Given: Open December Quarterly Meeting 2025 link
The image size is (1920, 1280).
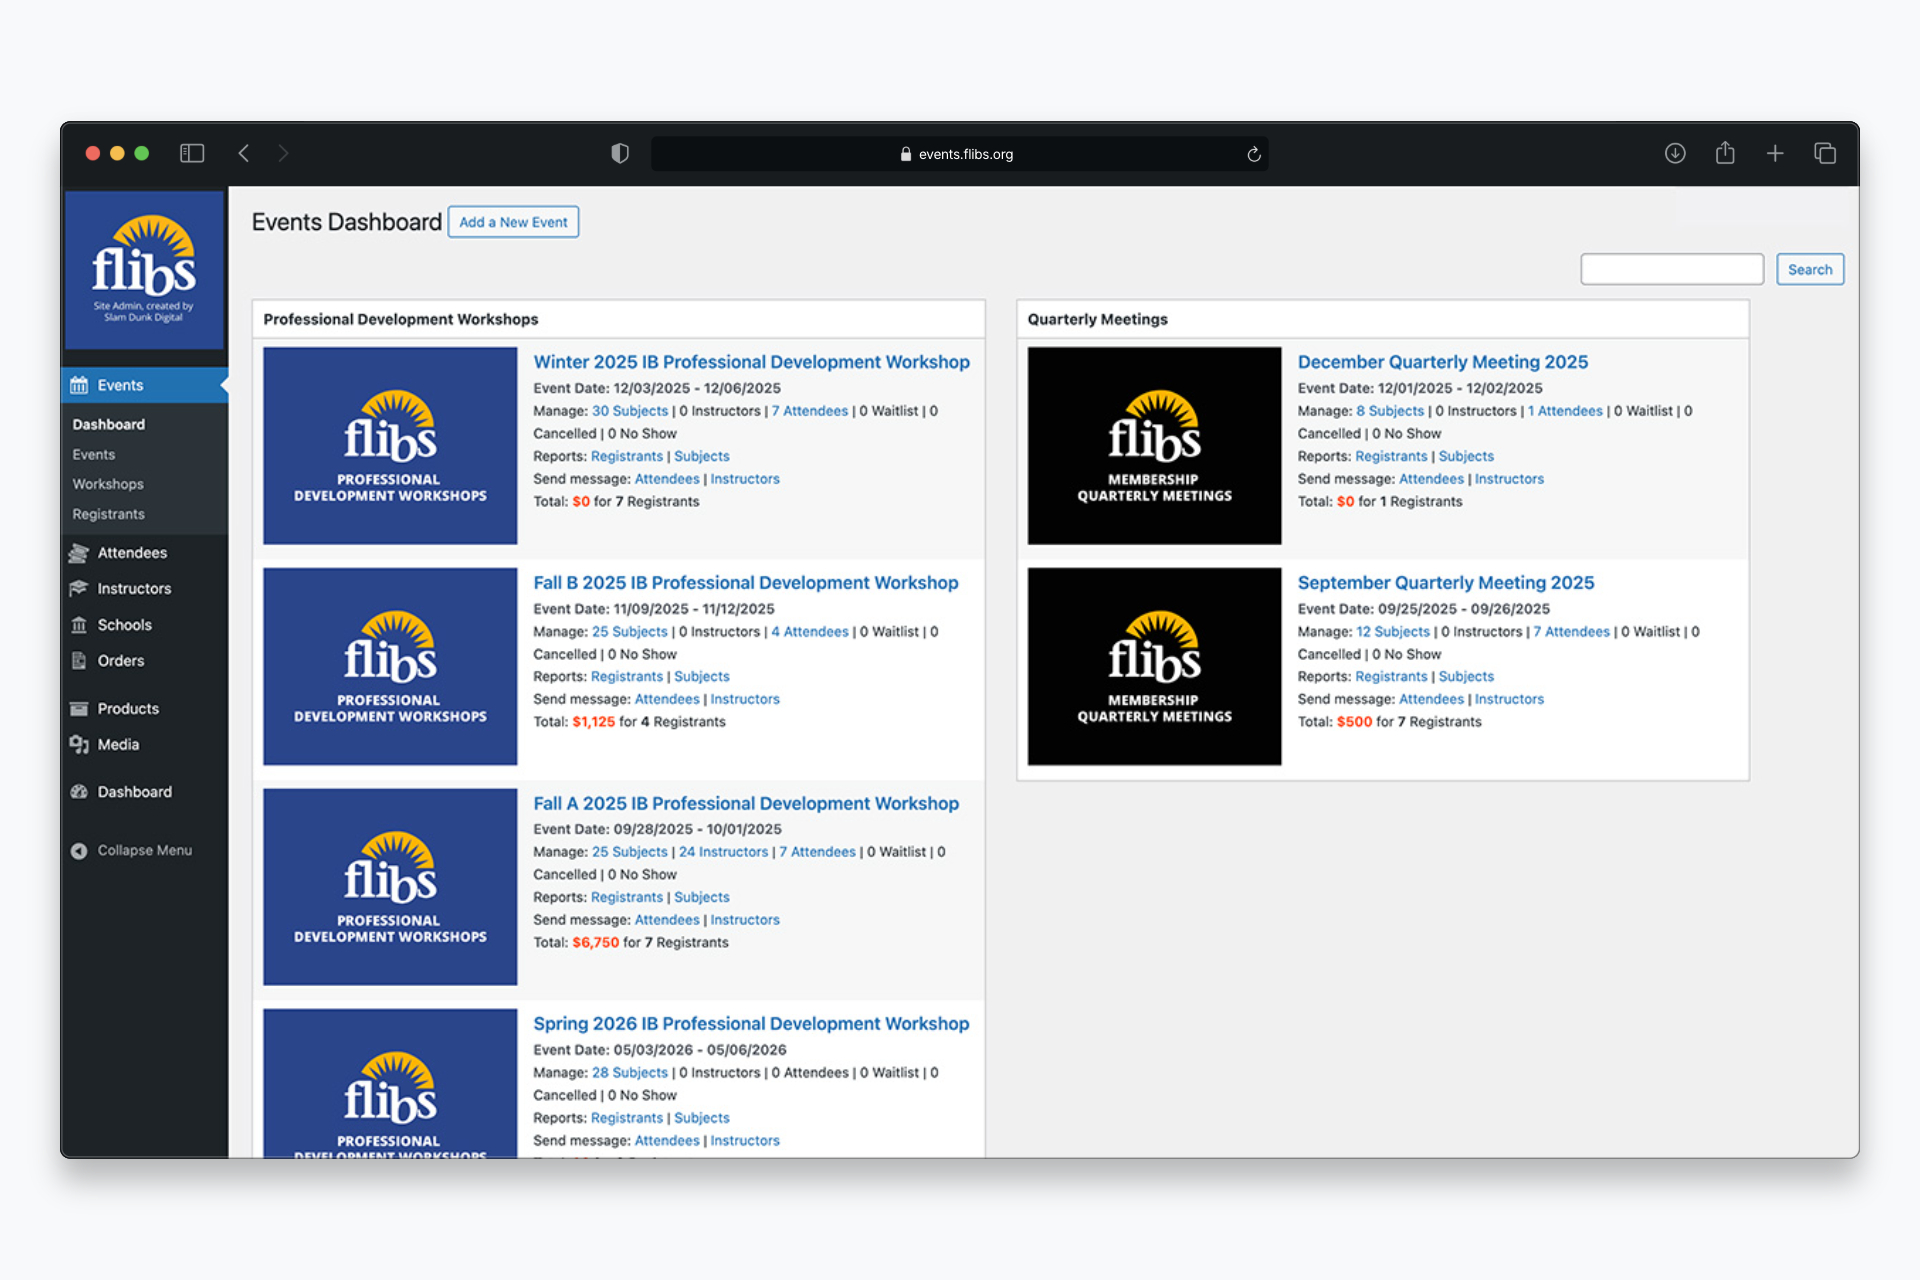Looking at the screenshot, I should tap(1442, 362).
